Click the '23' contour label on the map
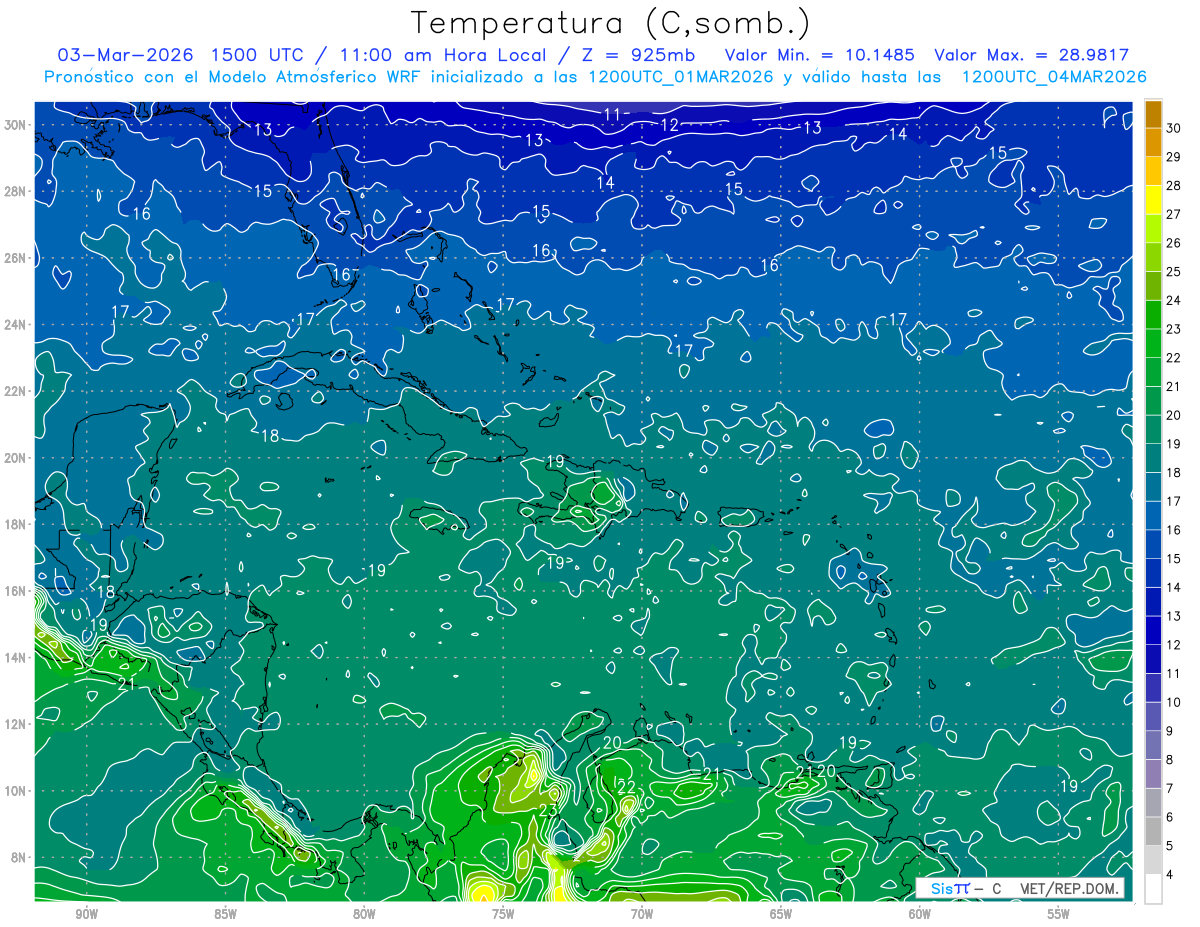Viewport: 1200px width, 927px height. (x=548, y=810)
